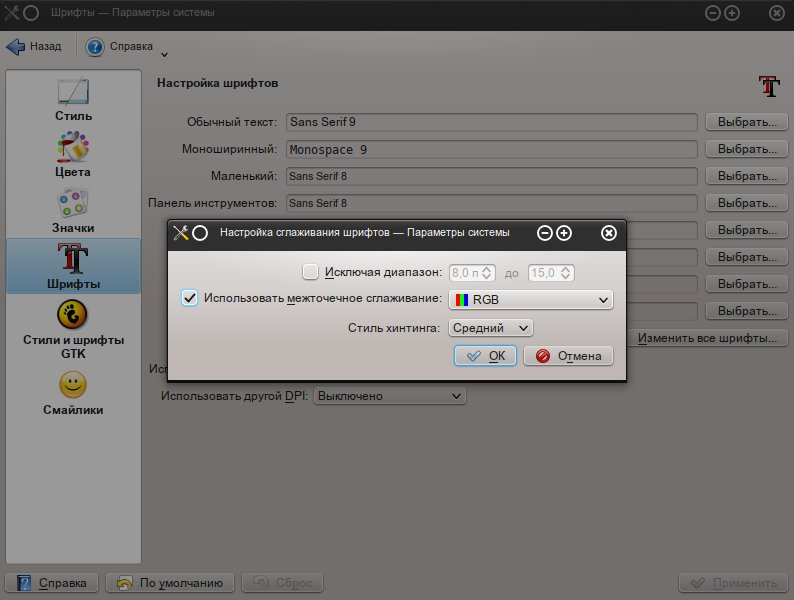Expand the Использовать другой DPI dropdown
This screenshot has width=794, height=600.
(x=390, y=396)
